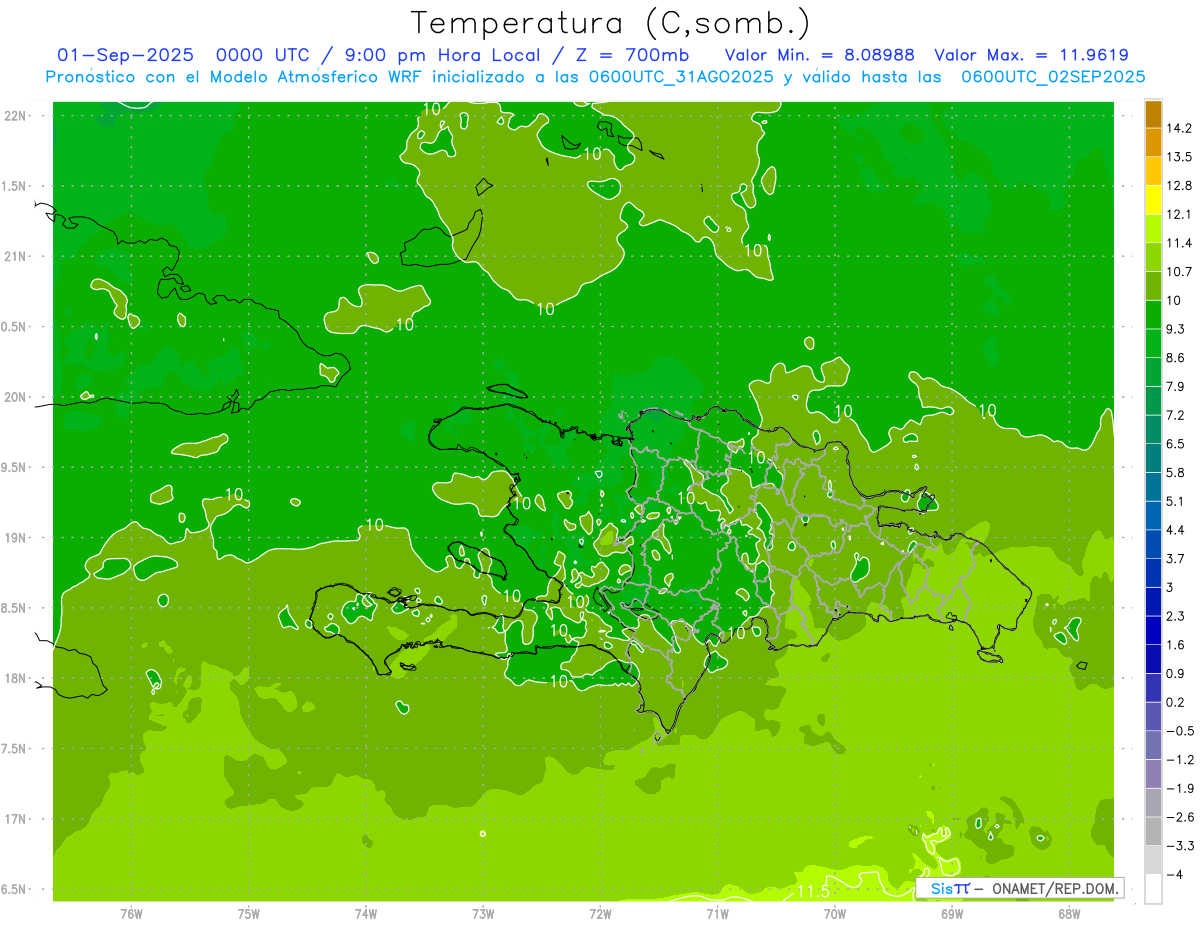1200x927 pixels.
Task: Click the '7.9' colorbar value
Action: point(1175,386)
